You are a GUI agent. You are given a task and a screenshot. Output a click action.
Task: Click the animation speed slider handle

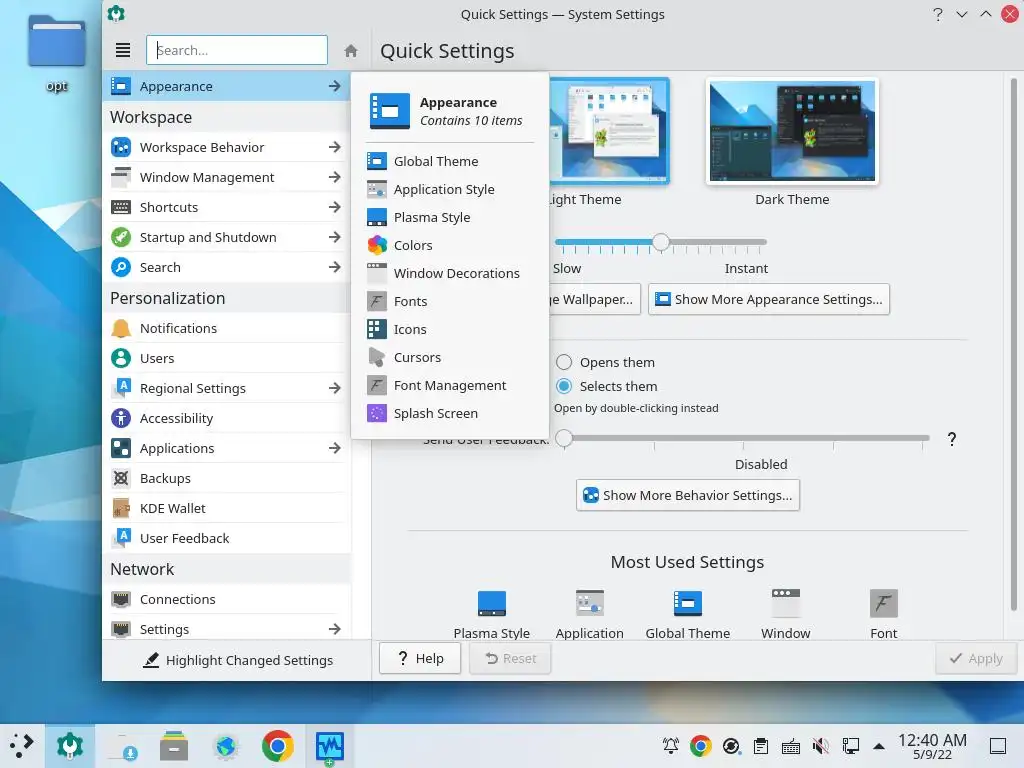[x=661, y=242]
